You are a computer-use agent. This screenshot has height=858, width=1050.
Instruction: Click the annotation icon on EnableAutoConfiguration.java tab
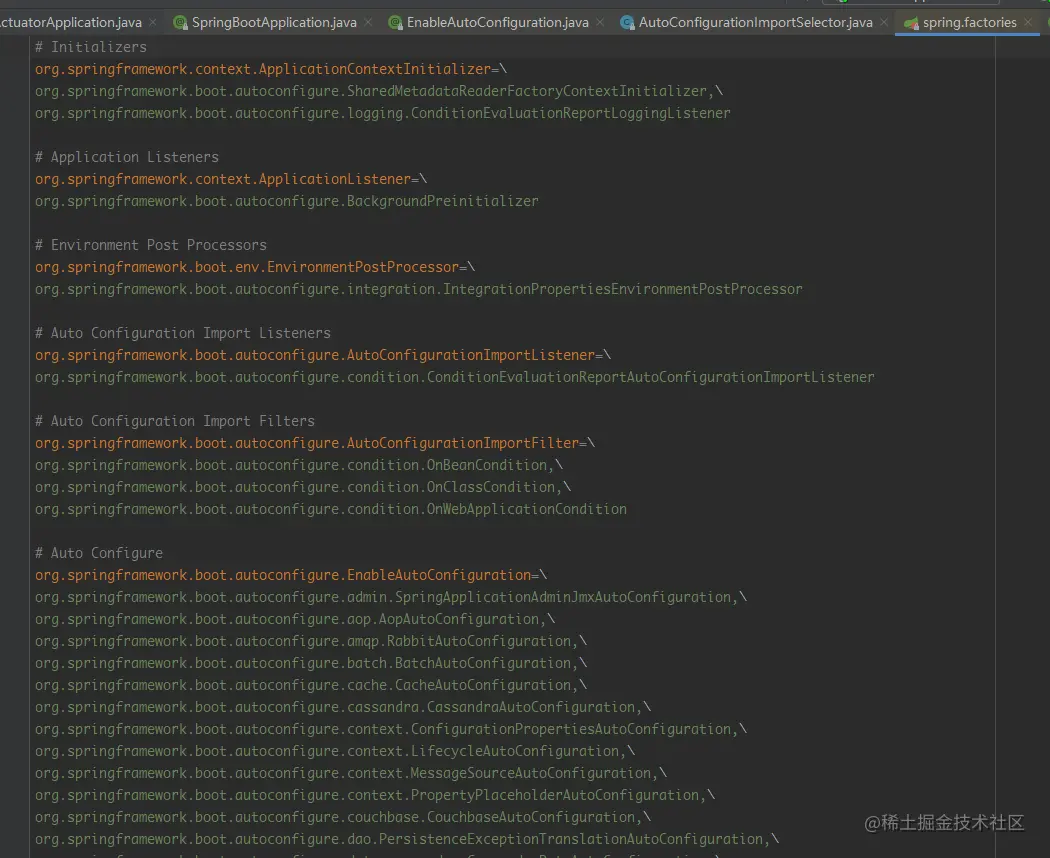(x=396, y=23)
